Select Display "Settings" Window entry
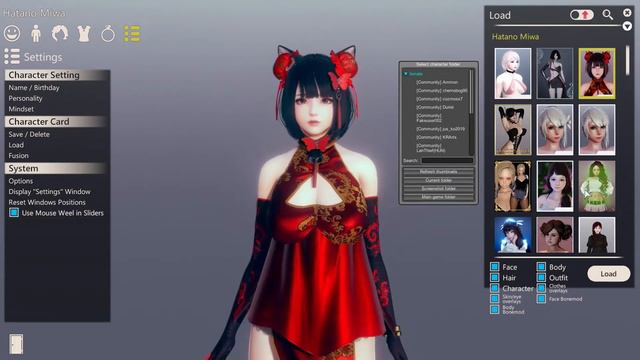This screenshot has height=360, width=640. (x=49, y=191)
